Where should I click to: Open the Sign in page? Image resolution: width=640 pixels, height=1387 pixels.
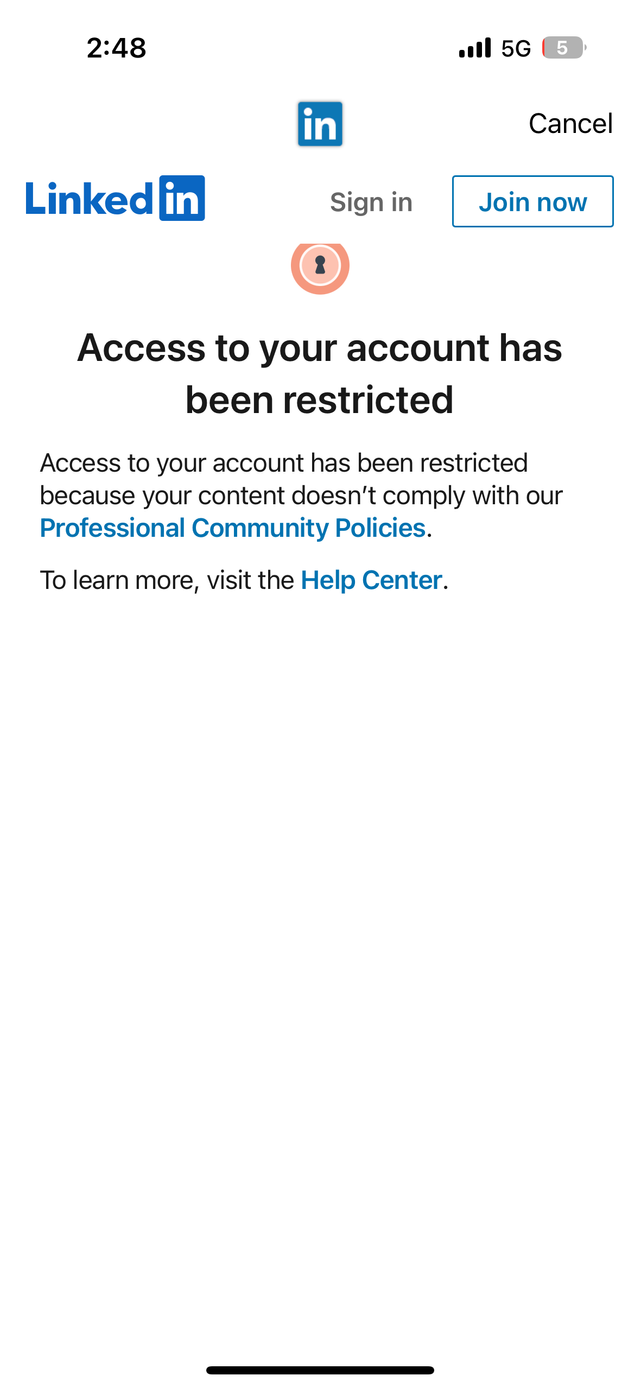tap(371, 202)
